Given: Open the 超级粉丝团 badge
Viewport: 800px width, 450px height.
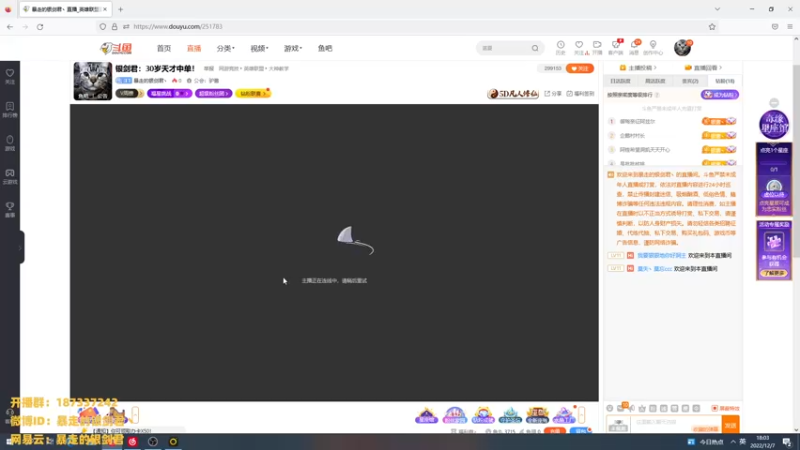Looking at the screenshot, I should [213, 93].
